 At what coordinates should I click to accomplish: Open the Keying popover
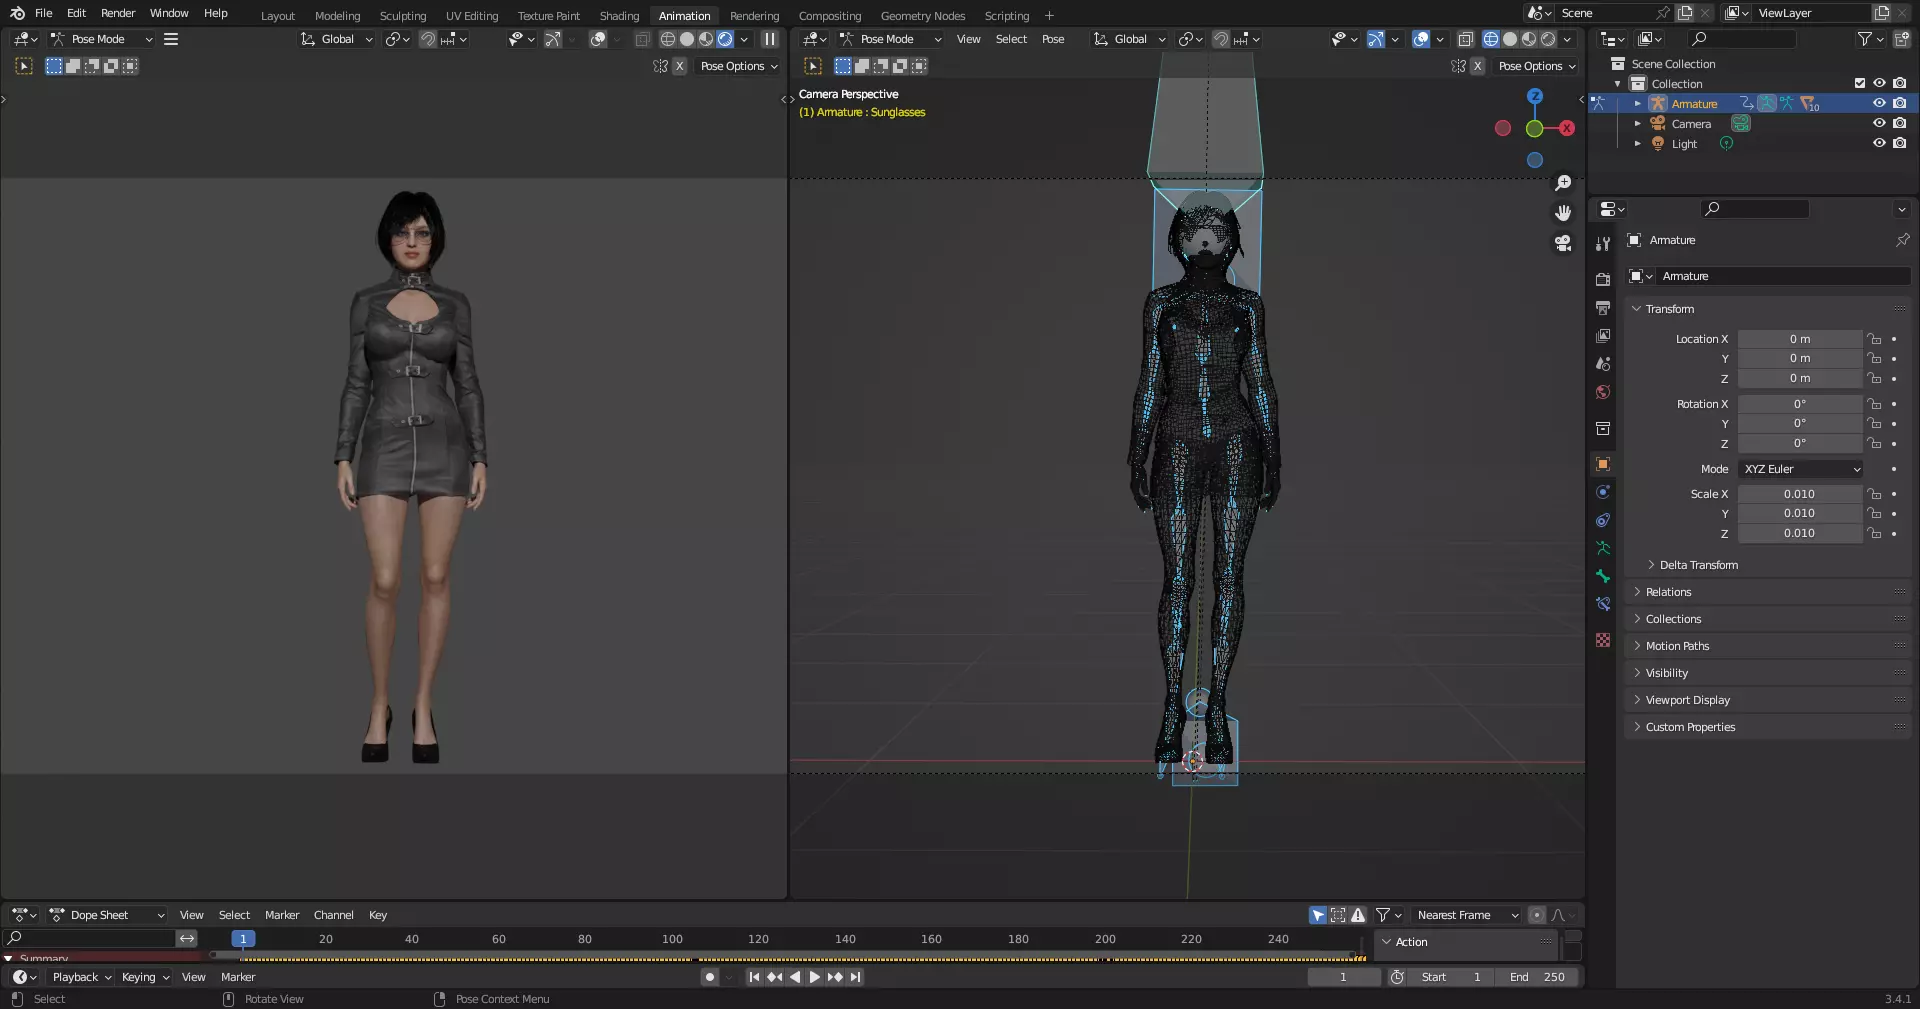pos(145,977)
